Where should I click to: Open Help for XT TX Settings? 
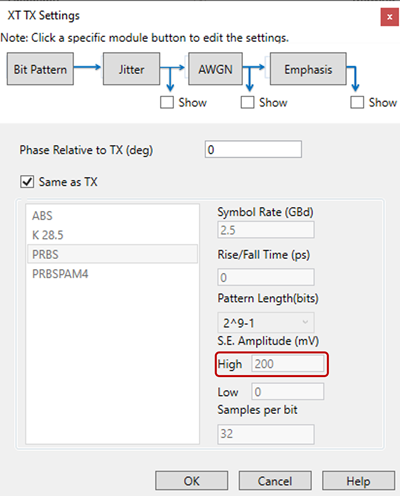358,481
